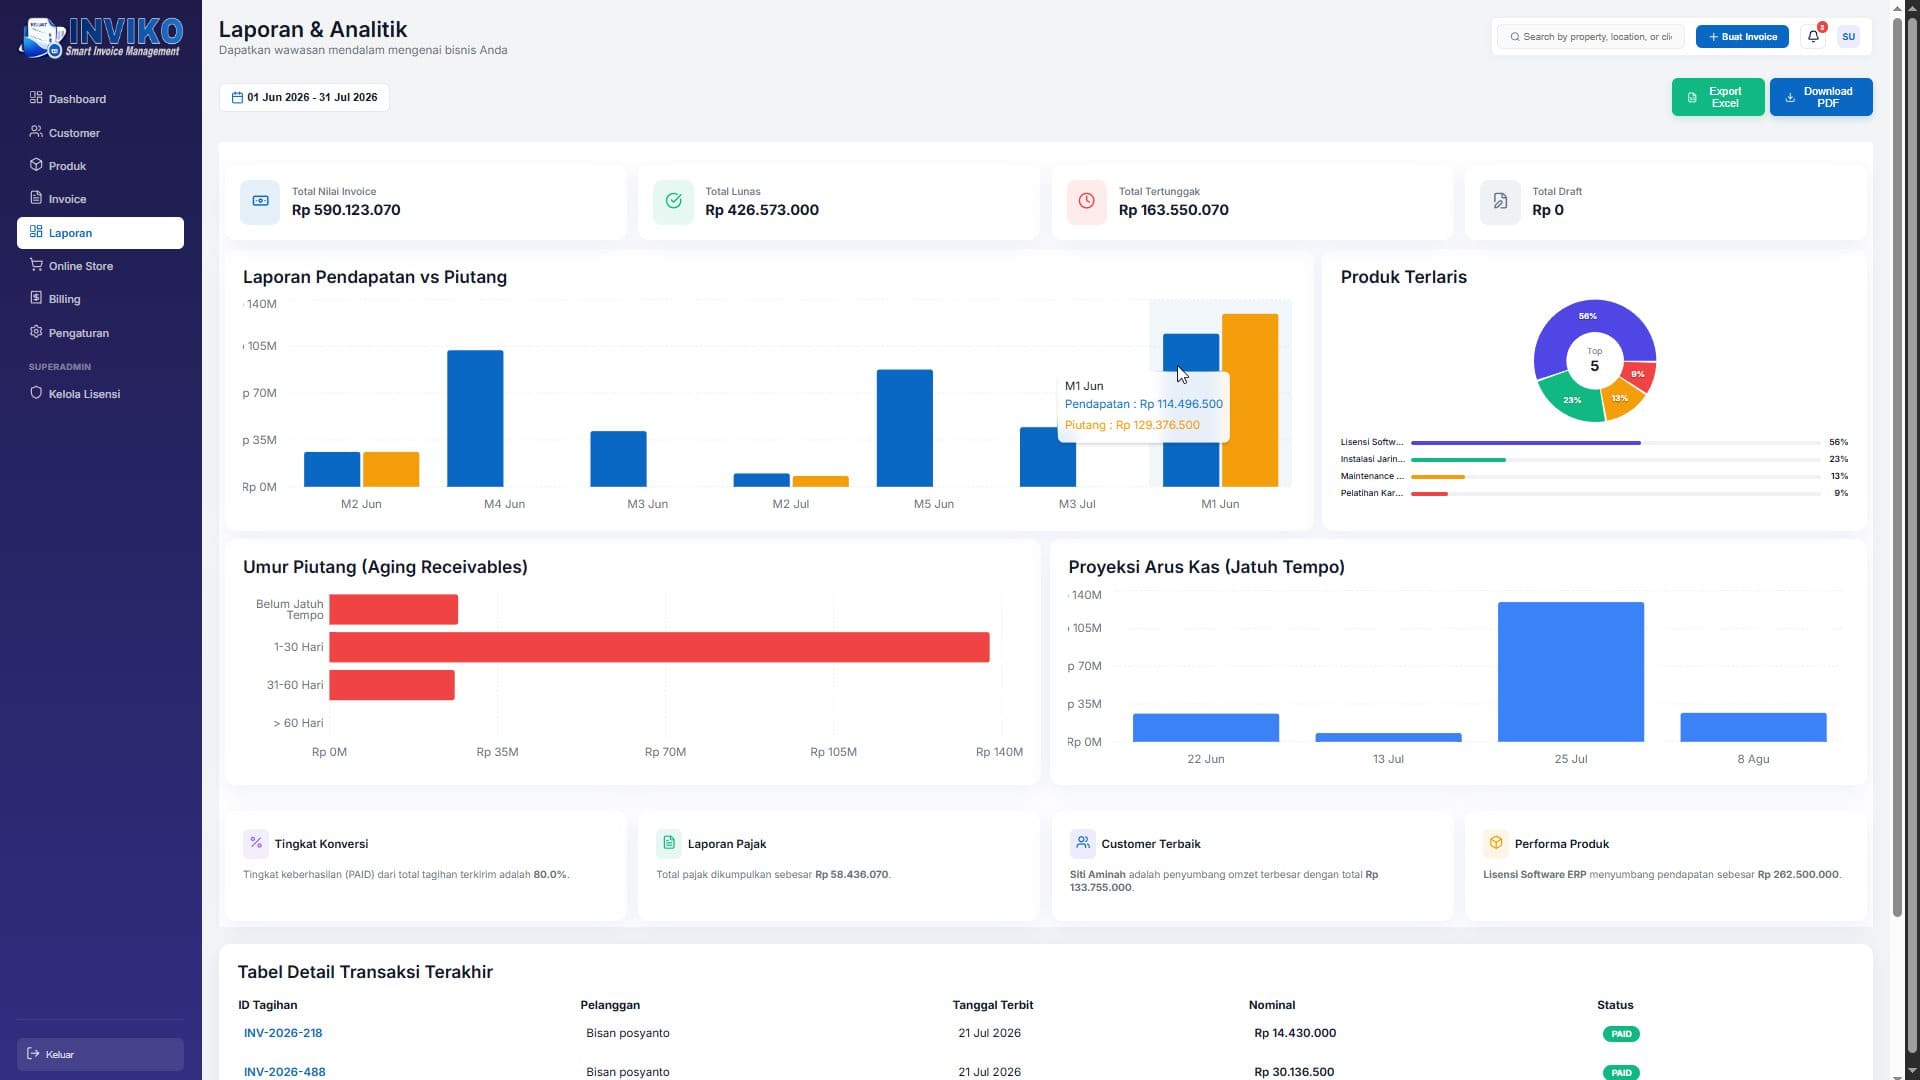Click the blue M4 Jun revenue bar
Viewport: 1920px width, 1080px height.
pyautogui.click(x=475, y=418)
